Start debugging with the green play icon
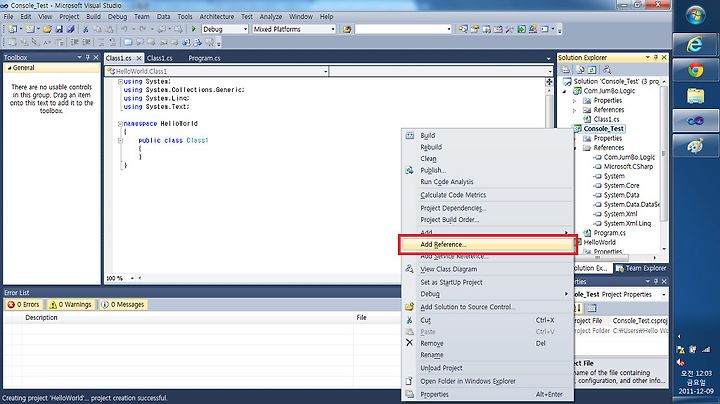 [193, 29]
